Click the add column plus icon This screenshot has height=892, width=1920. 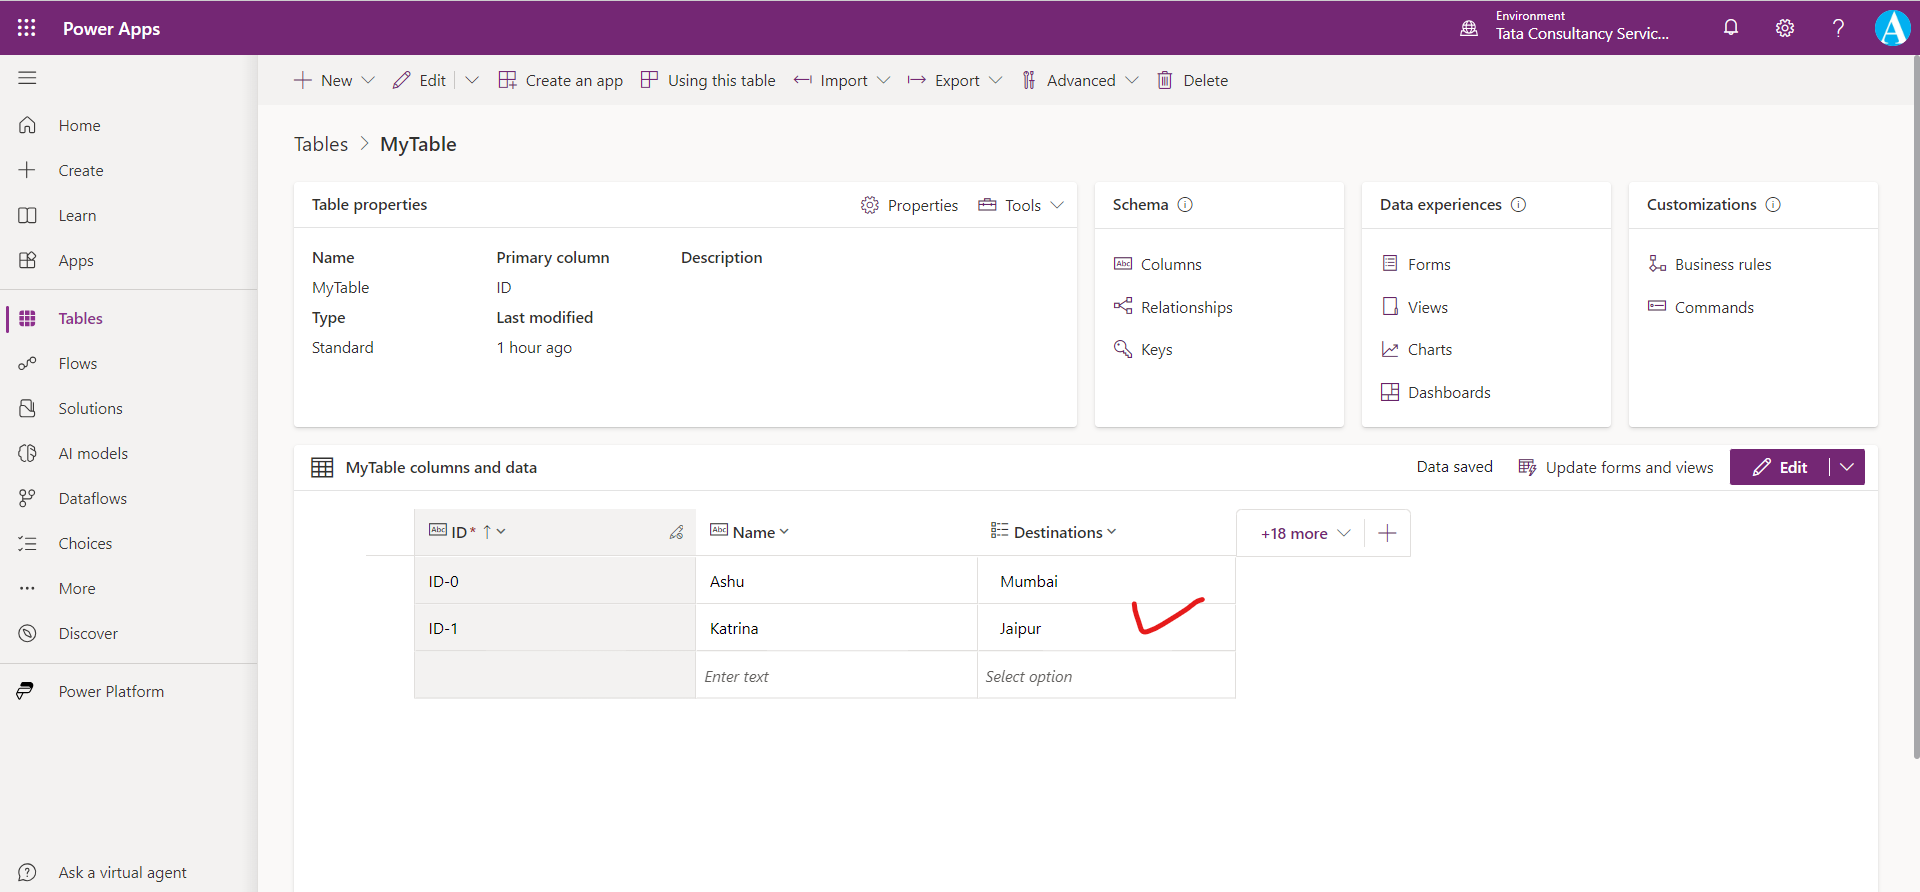coord(1387,533)
